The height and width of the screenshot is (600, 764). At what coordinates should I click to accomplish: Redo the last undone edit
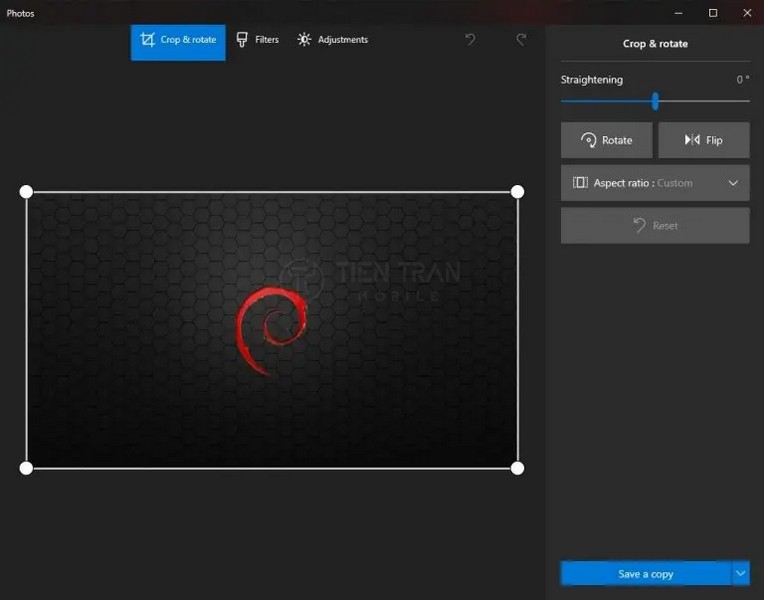(x=521, y=40)
